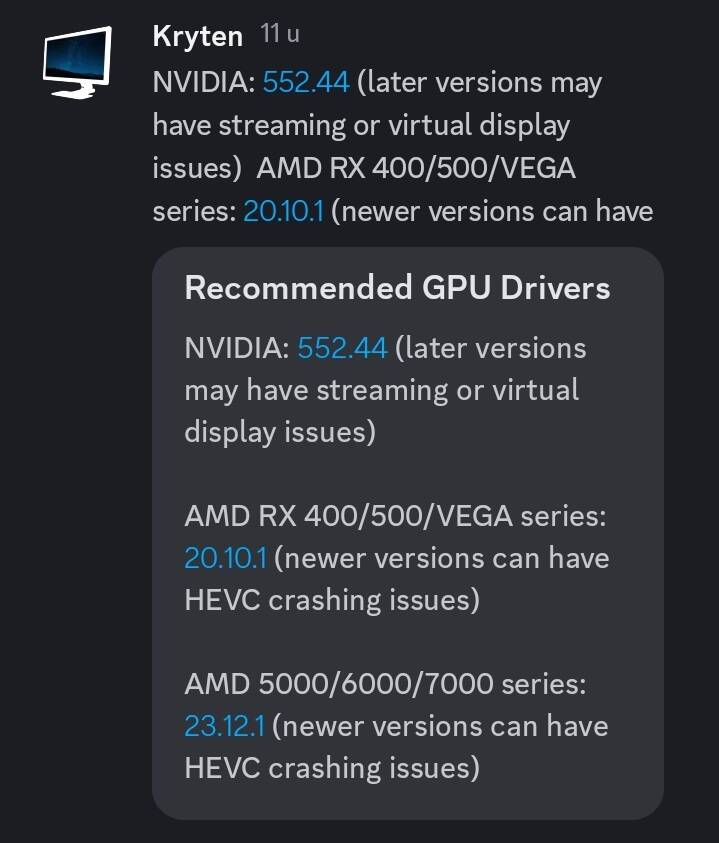The image size is (719, 843).
Task: Click "HEVC crashing issues)" under the 20.10.1 link
Action: (x=331, y=600)
